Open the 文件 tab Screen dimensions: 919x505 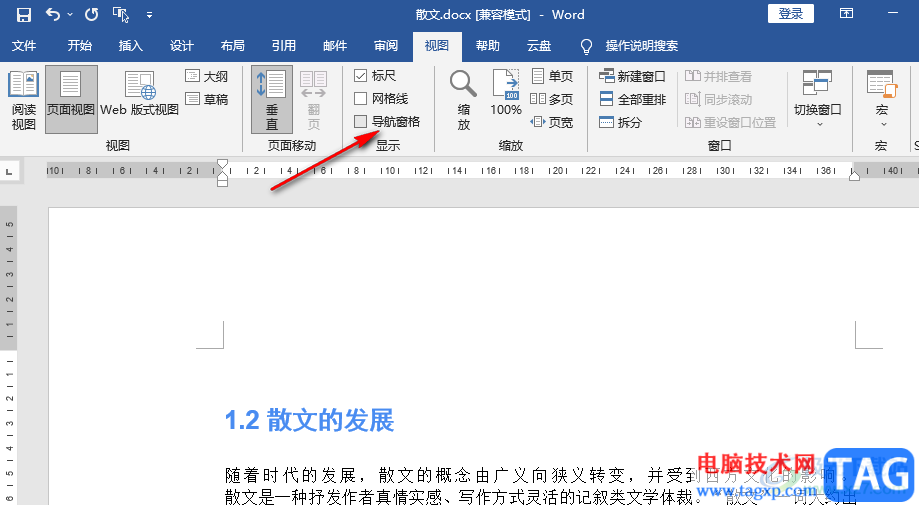click(24, 46)
